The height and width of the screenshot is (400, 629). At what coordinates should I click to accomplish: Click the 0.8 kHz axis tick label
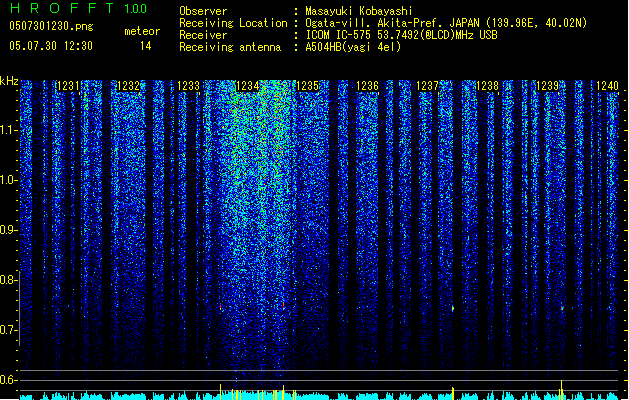[x=8, y=280]
